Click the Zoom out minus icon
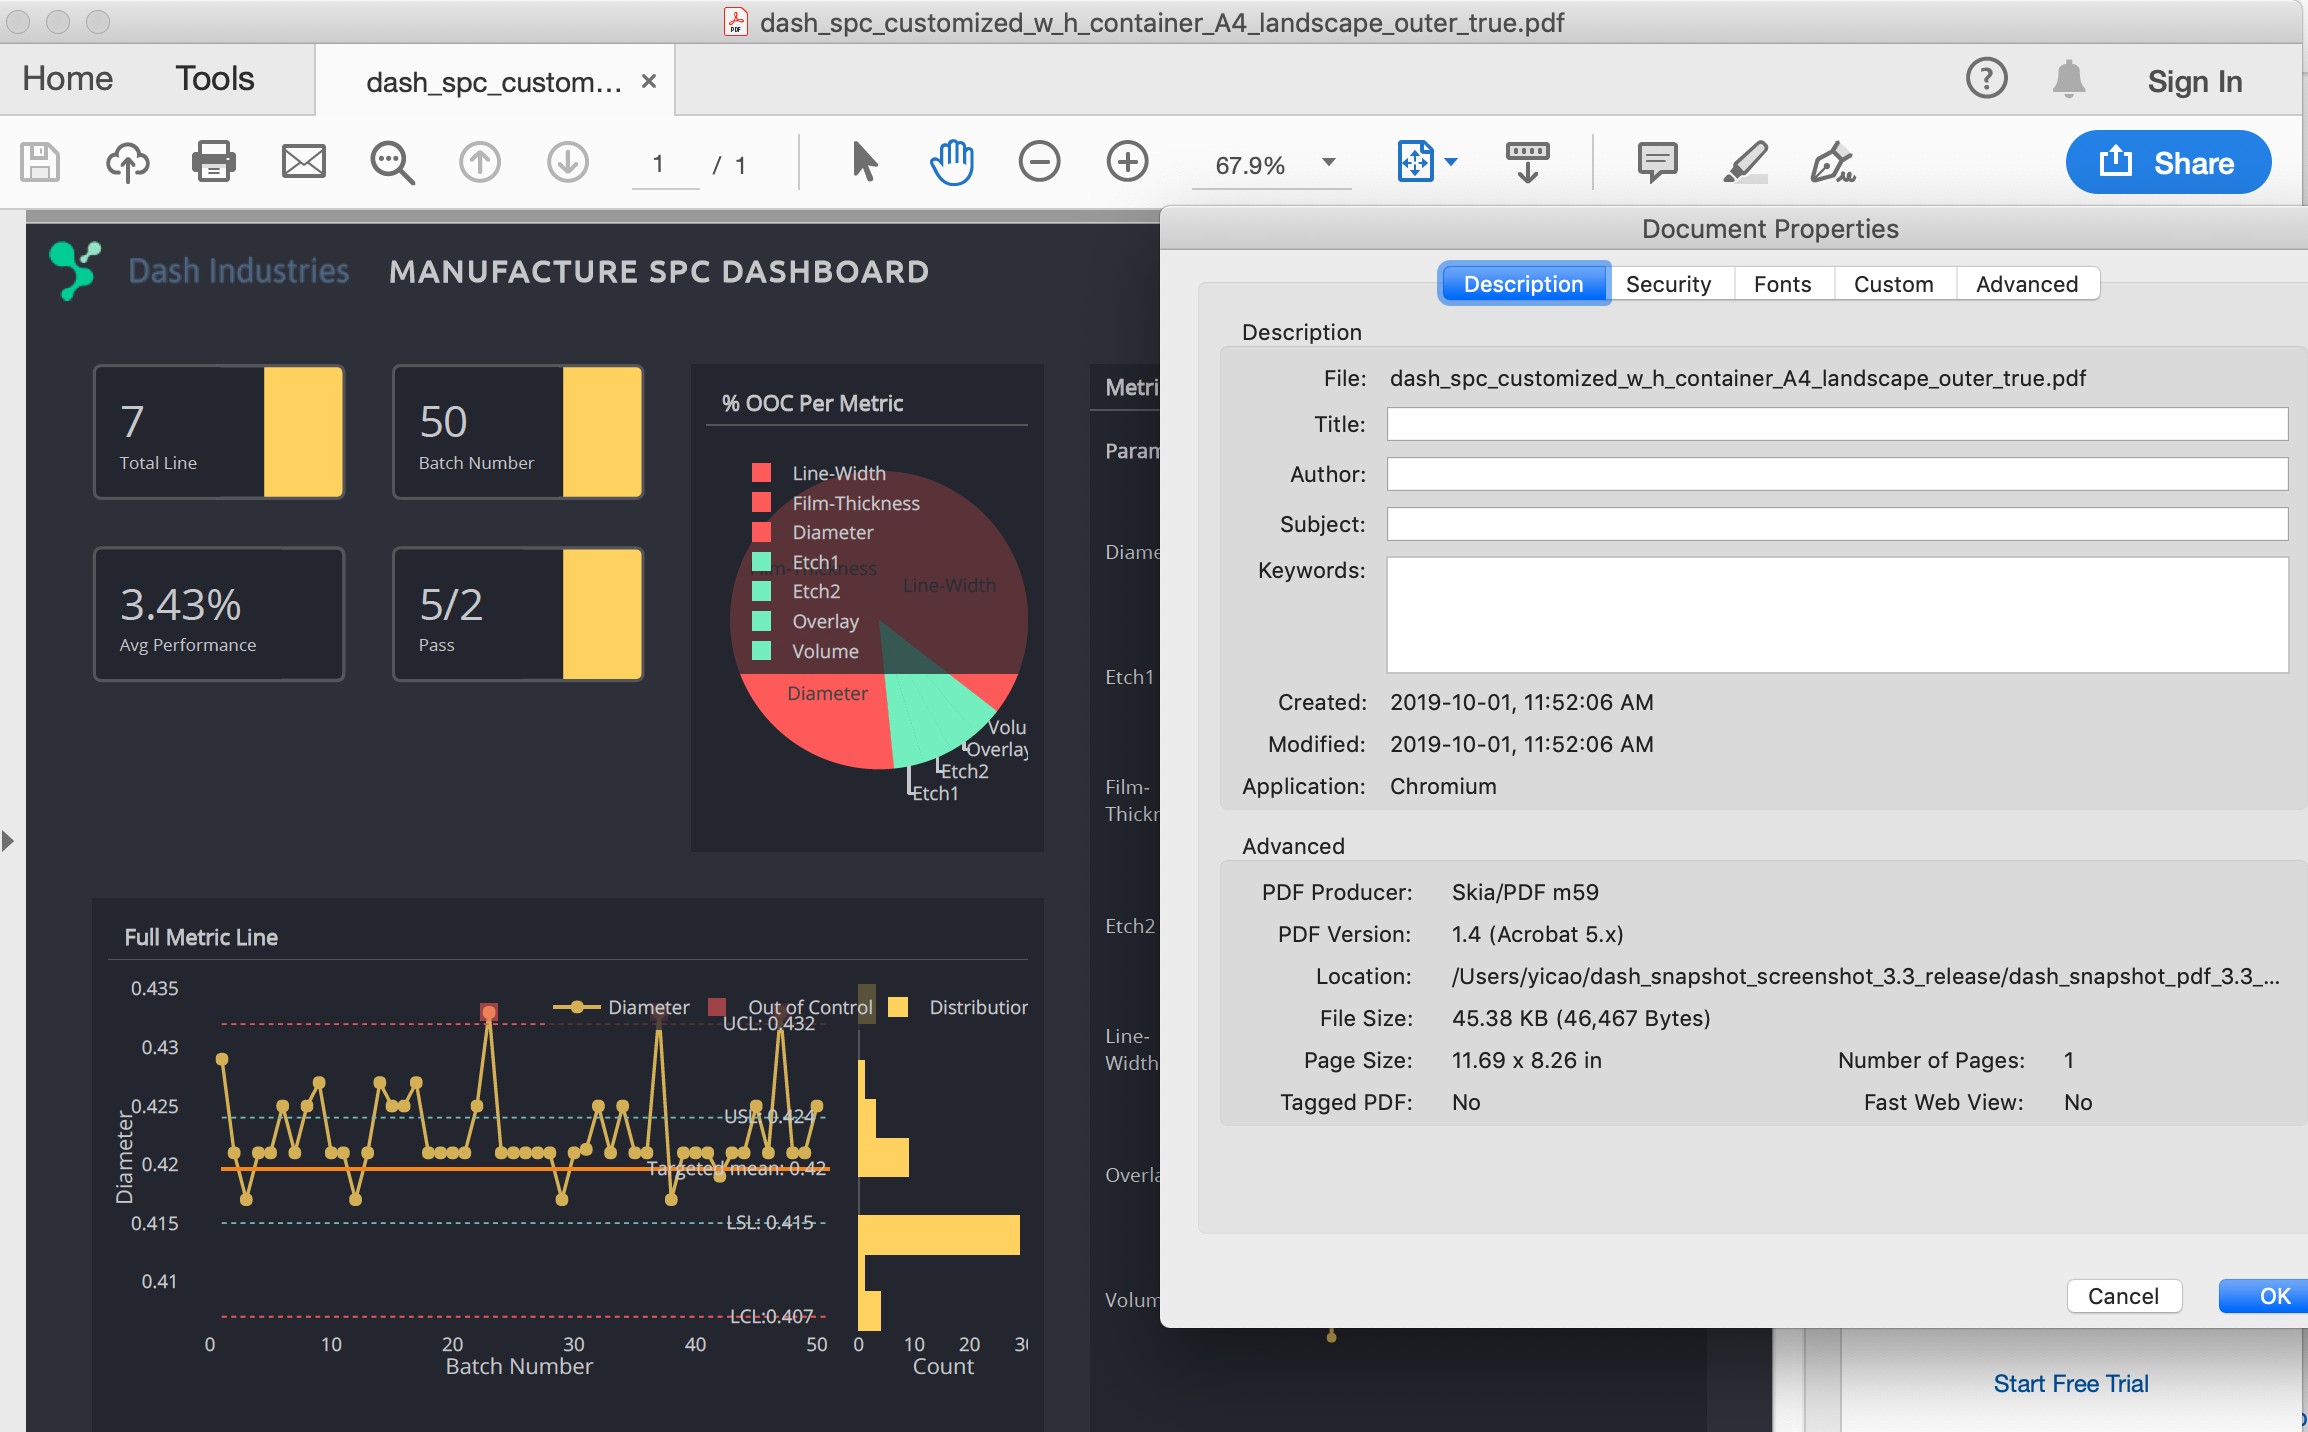The width and height of the screenshot is (2308, 1432). coord(1039,162)
